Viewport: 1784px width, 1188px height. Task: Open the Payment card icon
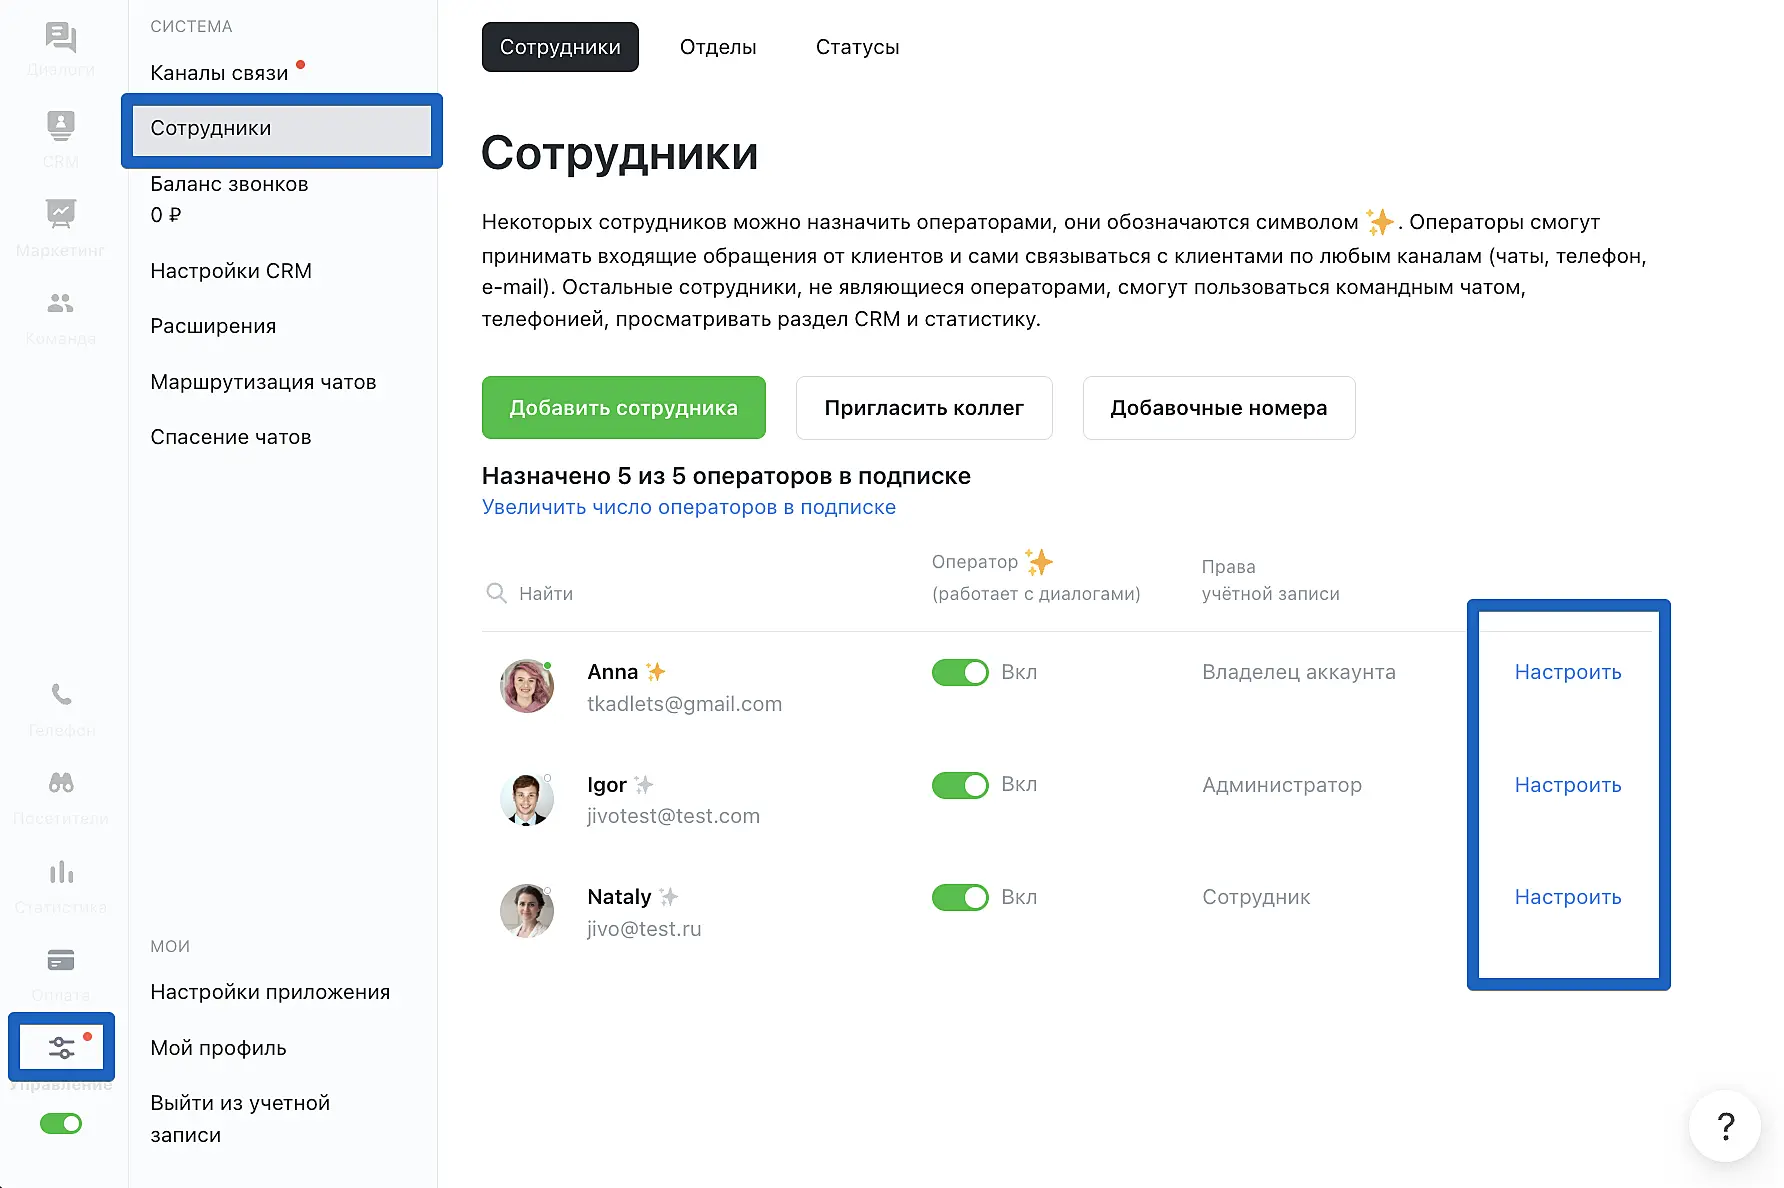(61, 961)
